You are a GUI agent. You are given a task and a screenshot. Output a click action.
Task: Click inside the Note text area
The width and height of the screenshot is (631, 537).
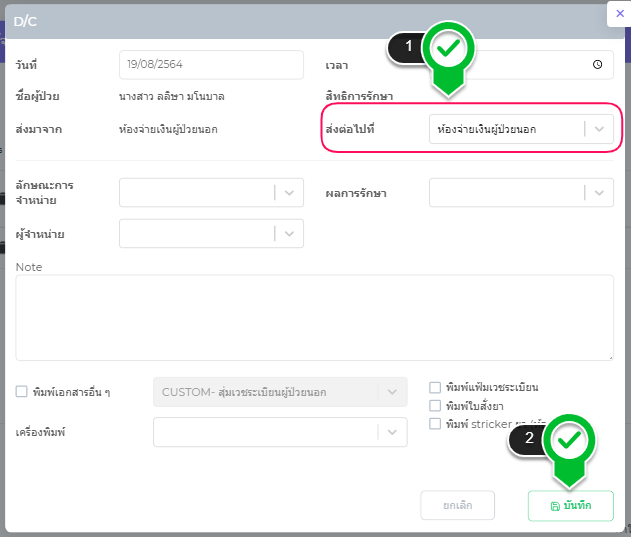point(314,317)
